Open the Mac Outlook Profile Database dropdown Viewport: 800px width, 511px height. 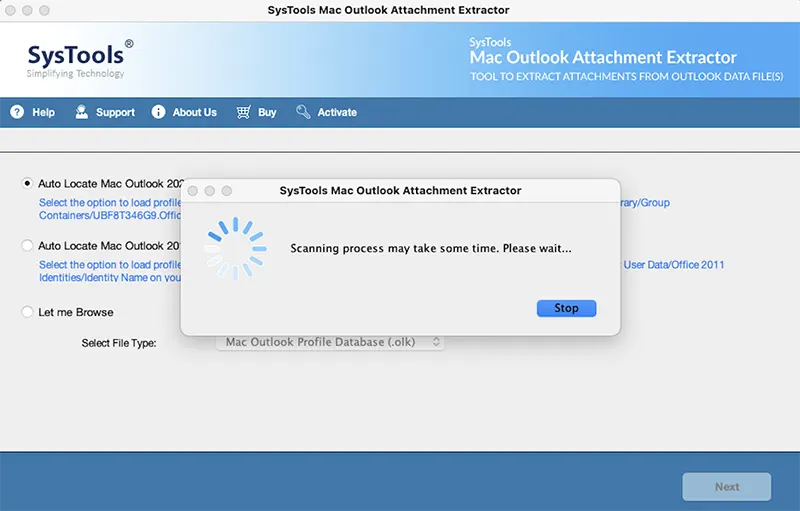click(x=330, y=342)
